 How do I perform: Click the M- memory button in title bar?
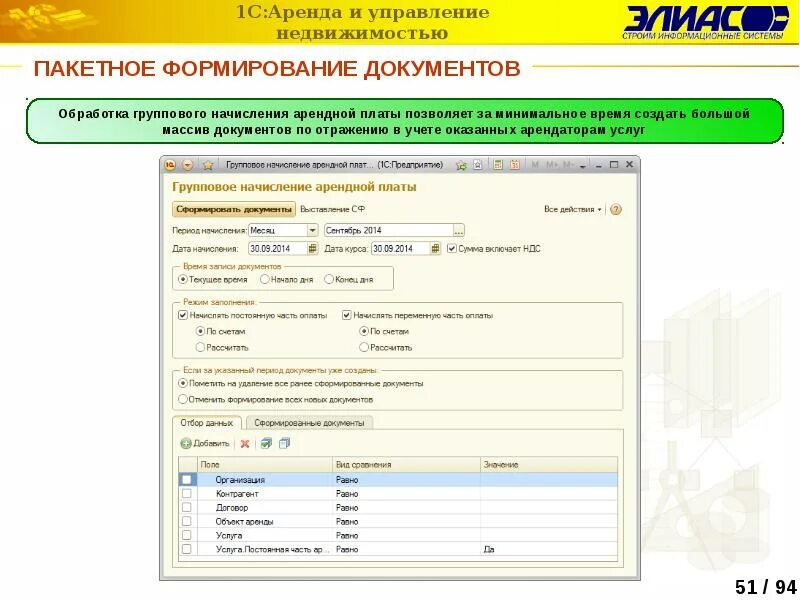(x=568, y=165)
